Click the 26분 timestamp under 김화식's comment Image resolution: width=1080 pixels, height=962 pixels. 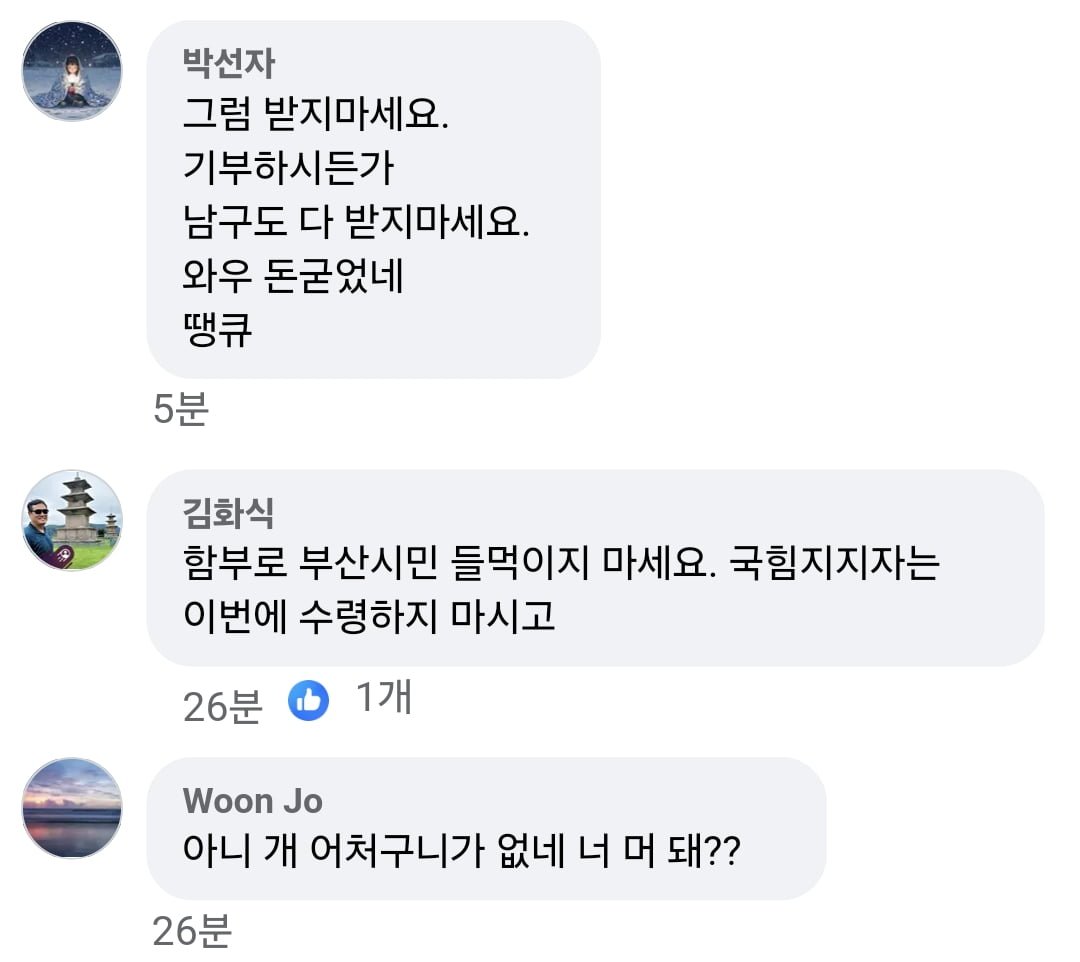(x=222, y=706)
